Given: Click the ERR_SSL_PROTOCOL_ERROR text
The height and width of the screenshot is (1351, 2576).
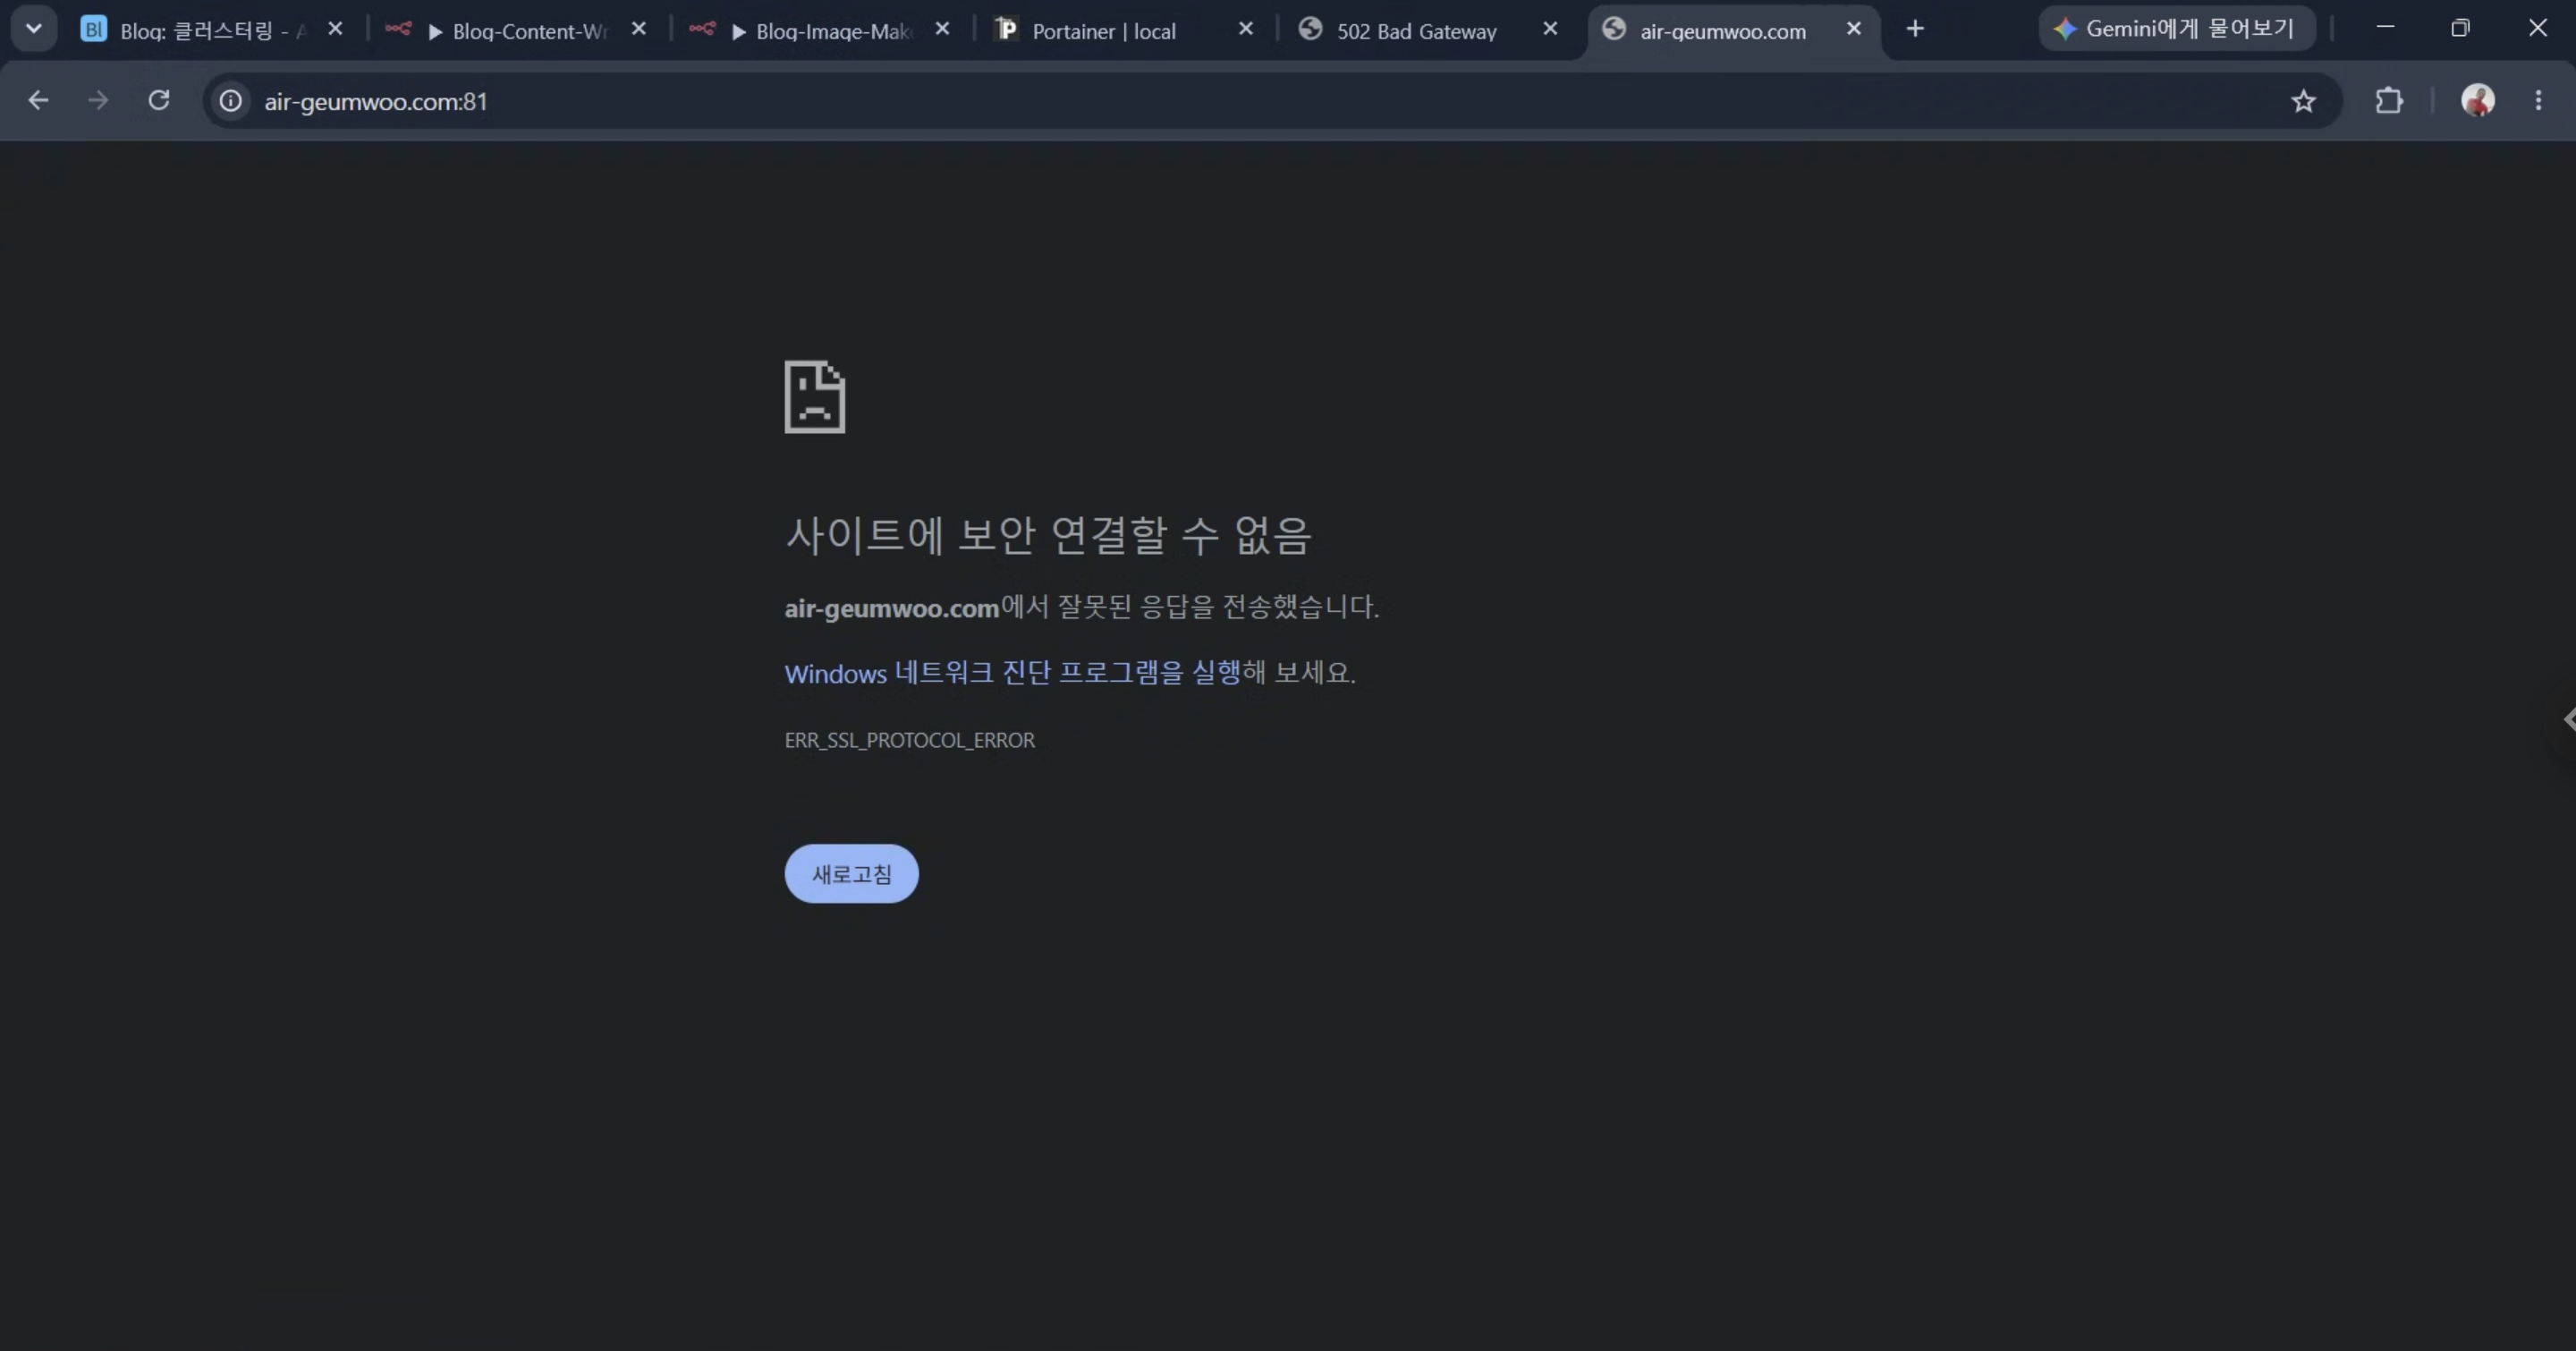Looking at the screenshot, I should [909, 740].
